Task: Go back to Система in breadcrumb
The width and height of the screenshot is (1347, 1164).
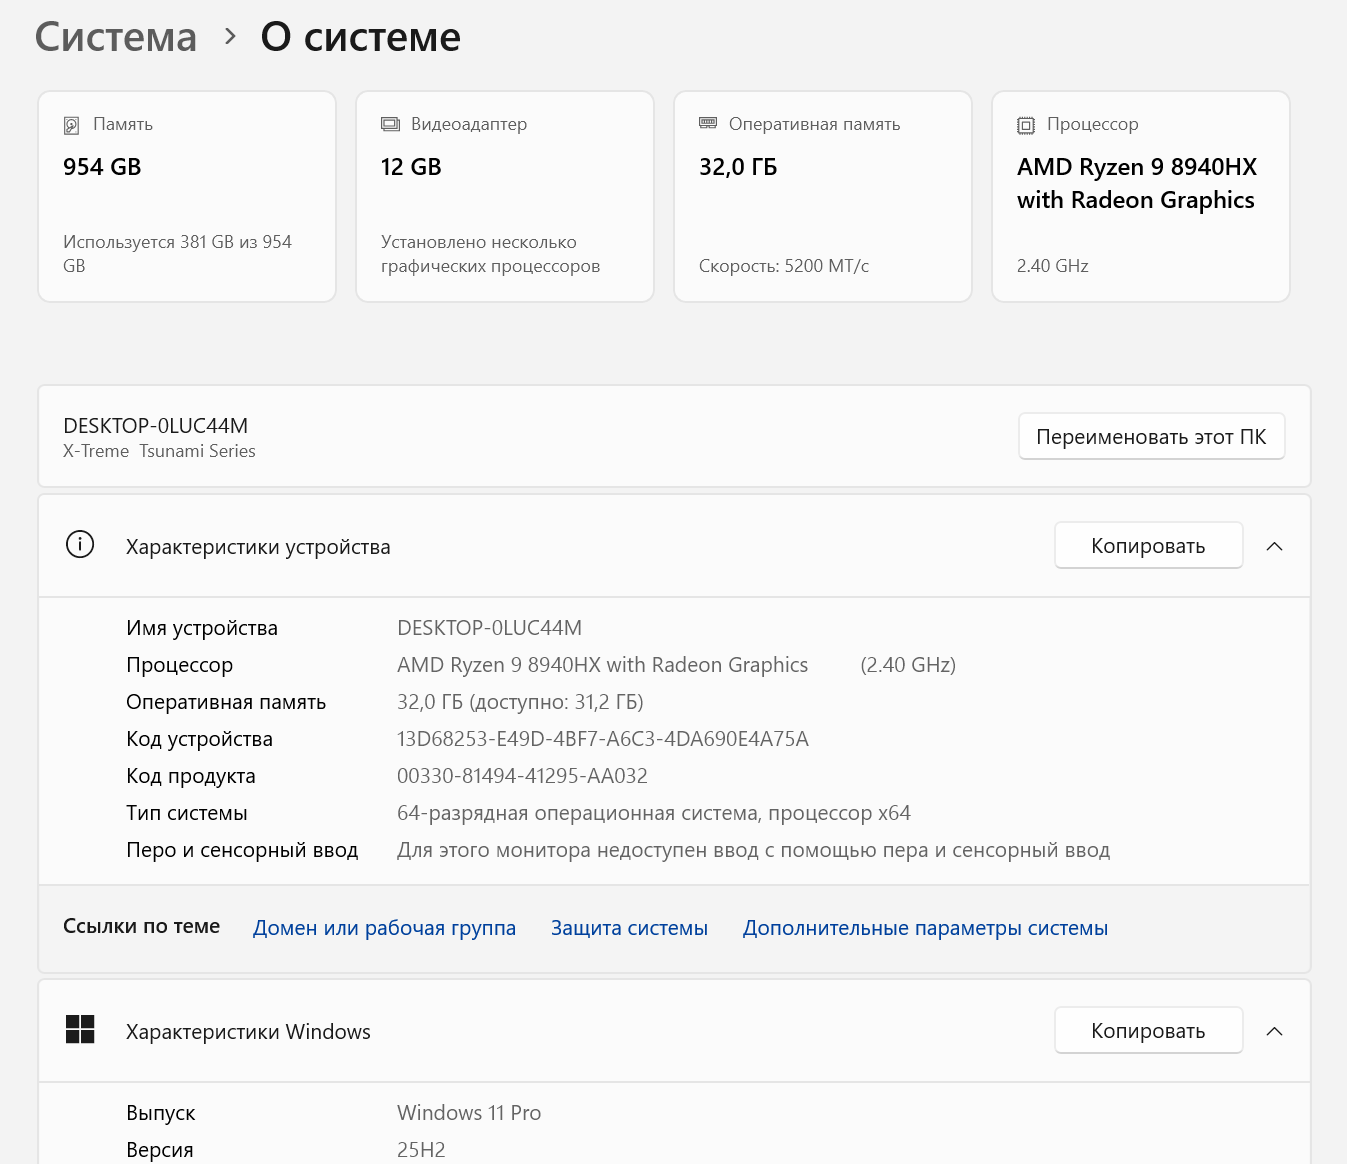Action: [116, 38]
